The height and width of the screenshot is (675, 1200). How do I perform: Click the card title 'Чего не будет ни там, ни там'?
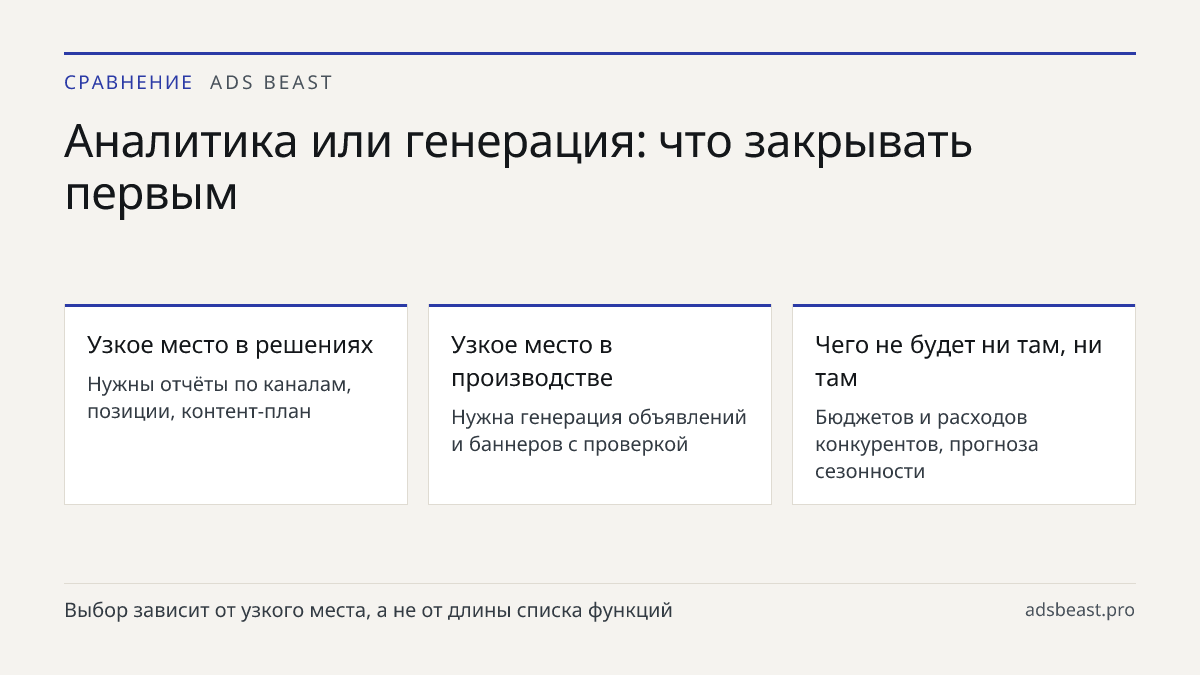tap(959, 361)
